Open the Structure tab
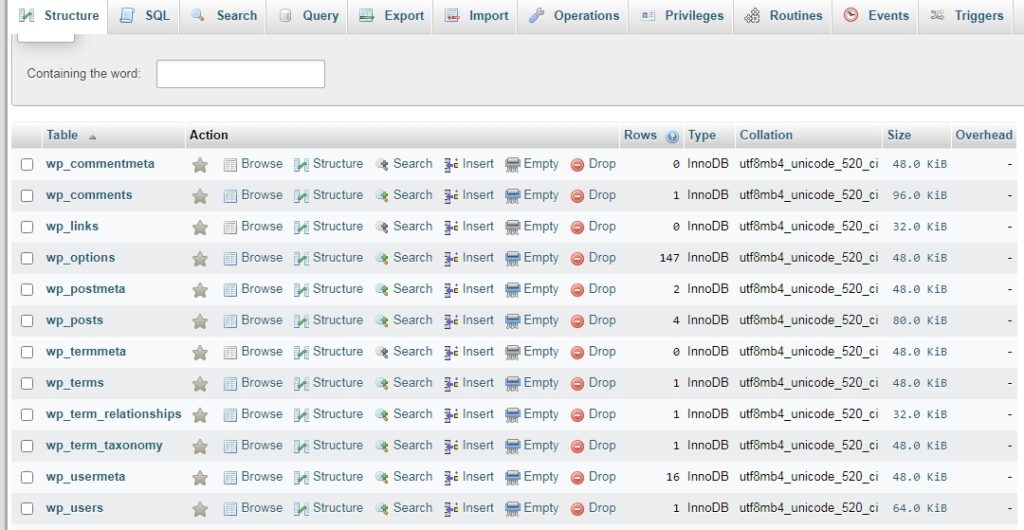Image resolution: width=1024 pixels, height=530 pixels. [59, 16]
